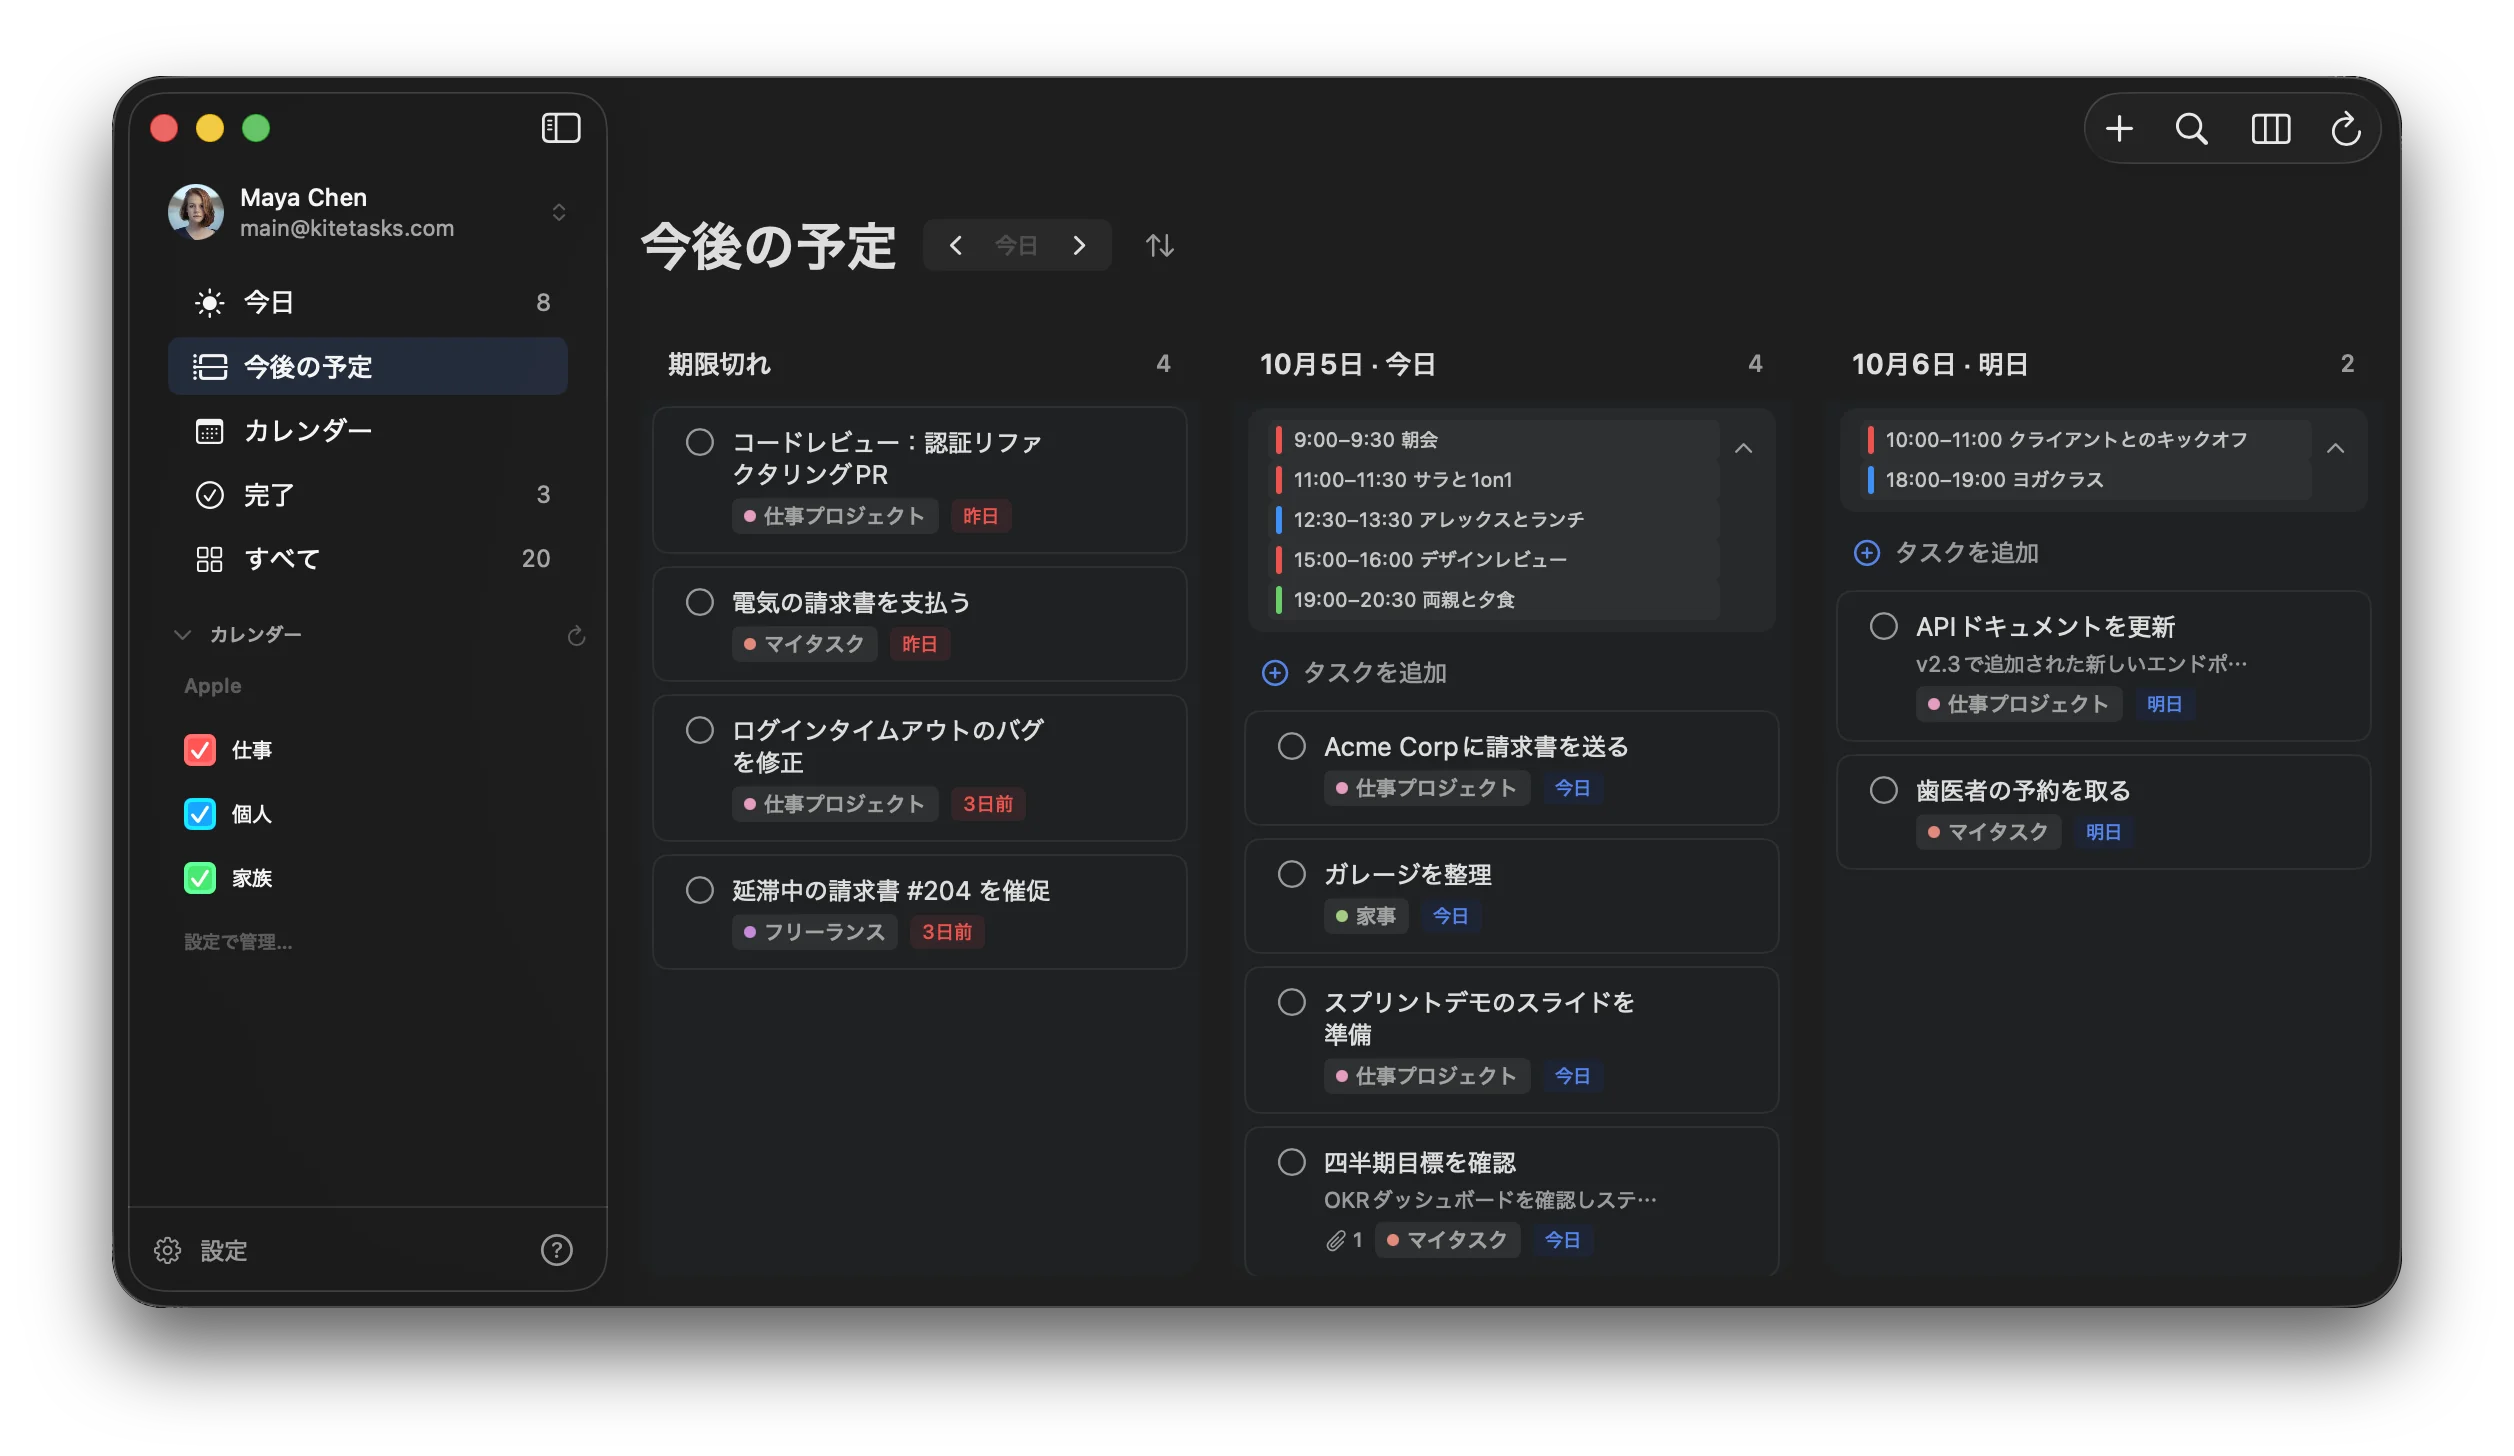Image resolution: width=2514 pixels, height=1456 pixels.
Task: Open the help question mark icon
Action: [556, 1250]
